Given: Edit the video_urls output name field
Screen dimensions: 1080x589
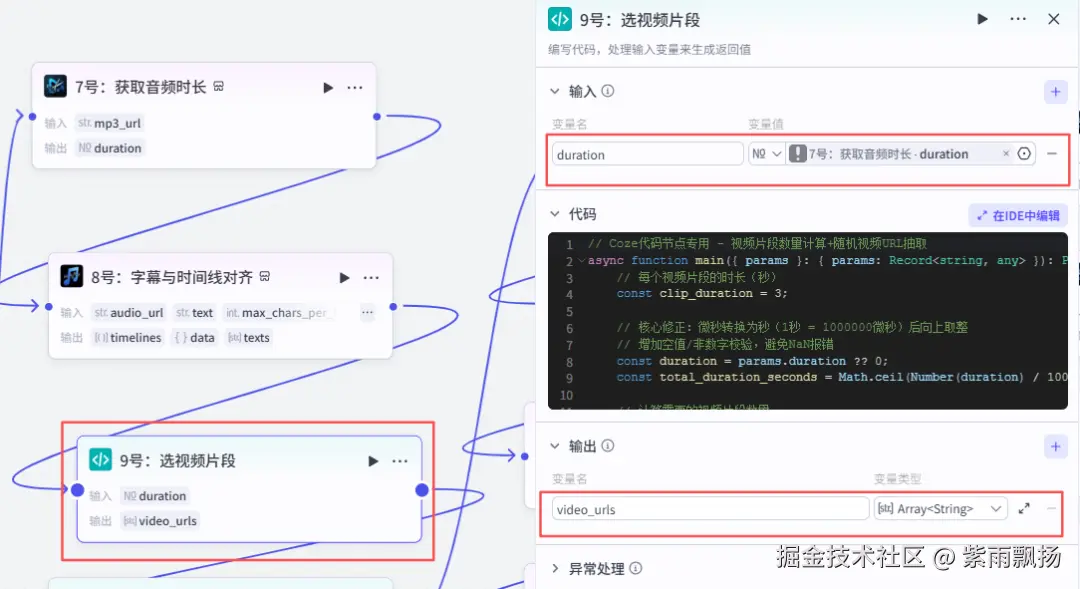Looking at the screenshot, I should click(x=709, y=509).
